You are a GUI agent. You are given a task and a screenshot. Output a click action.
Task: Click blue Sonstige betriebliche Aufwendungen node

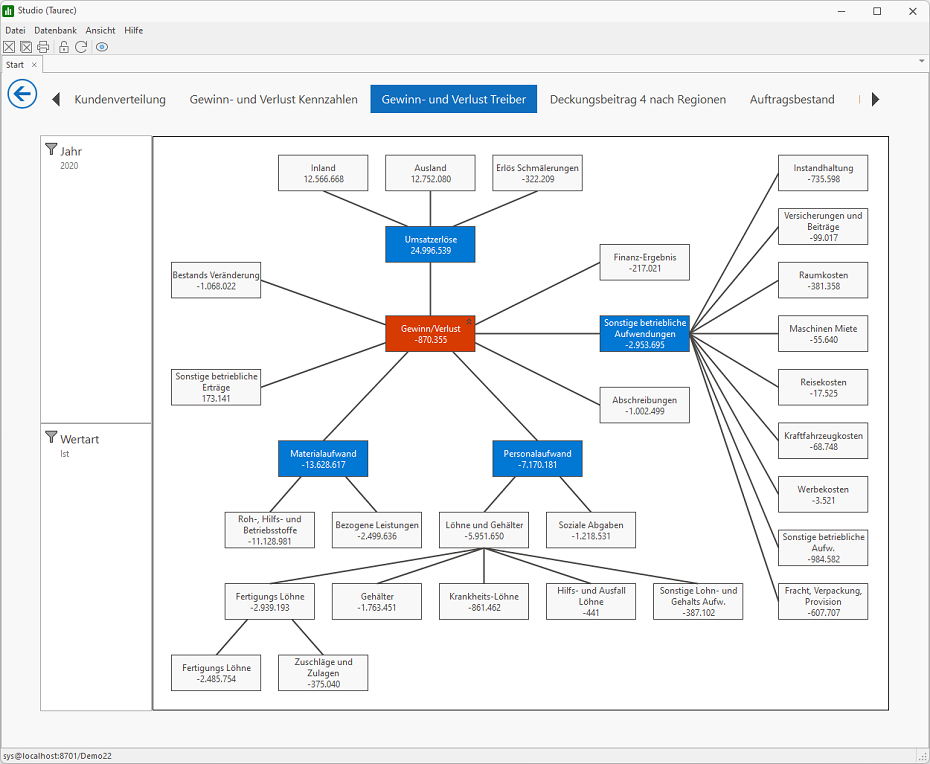coord(645,334)
